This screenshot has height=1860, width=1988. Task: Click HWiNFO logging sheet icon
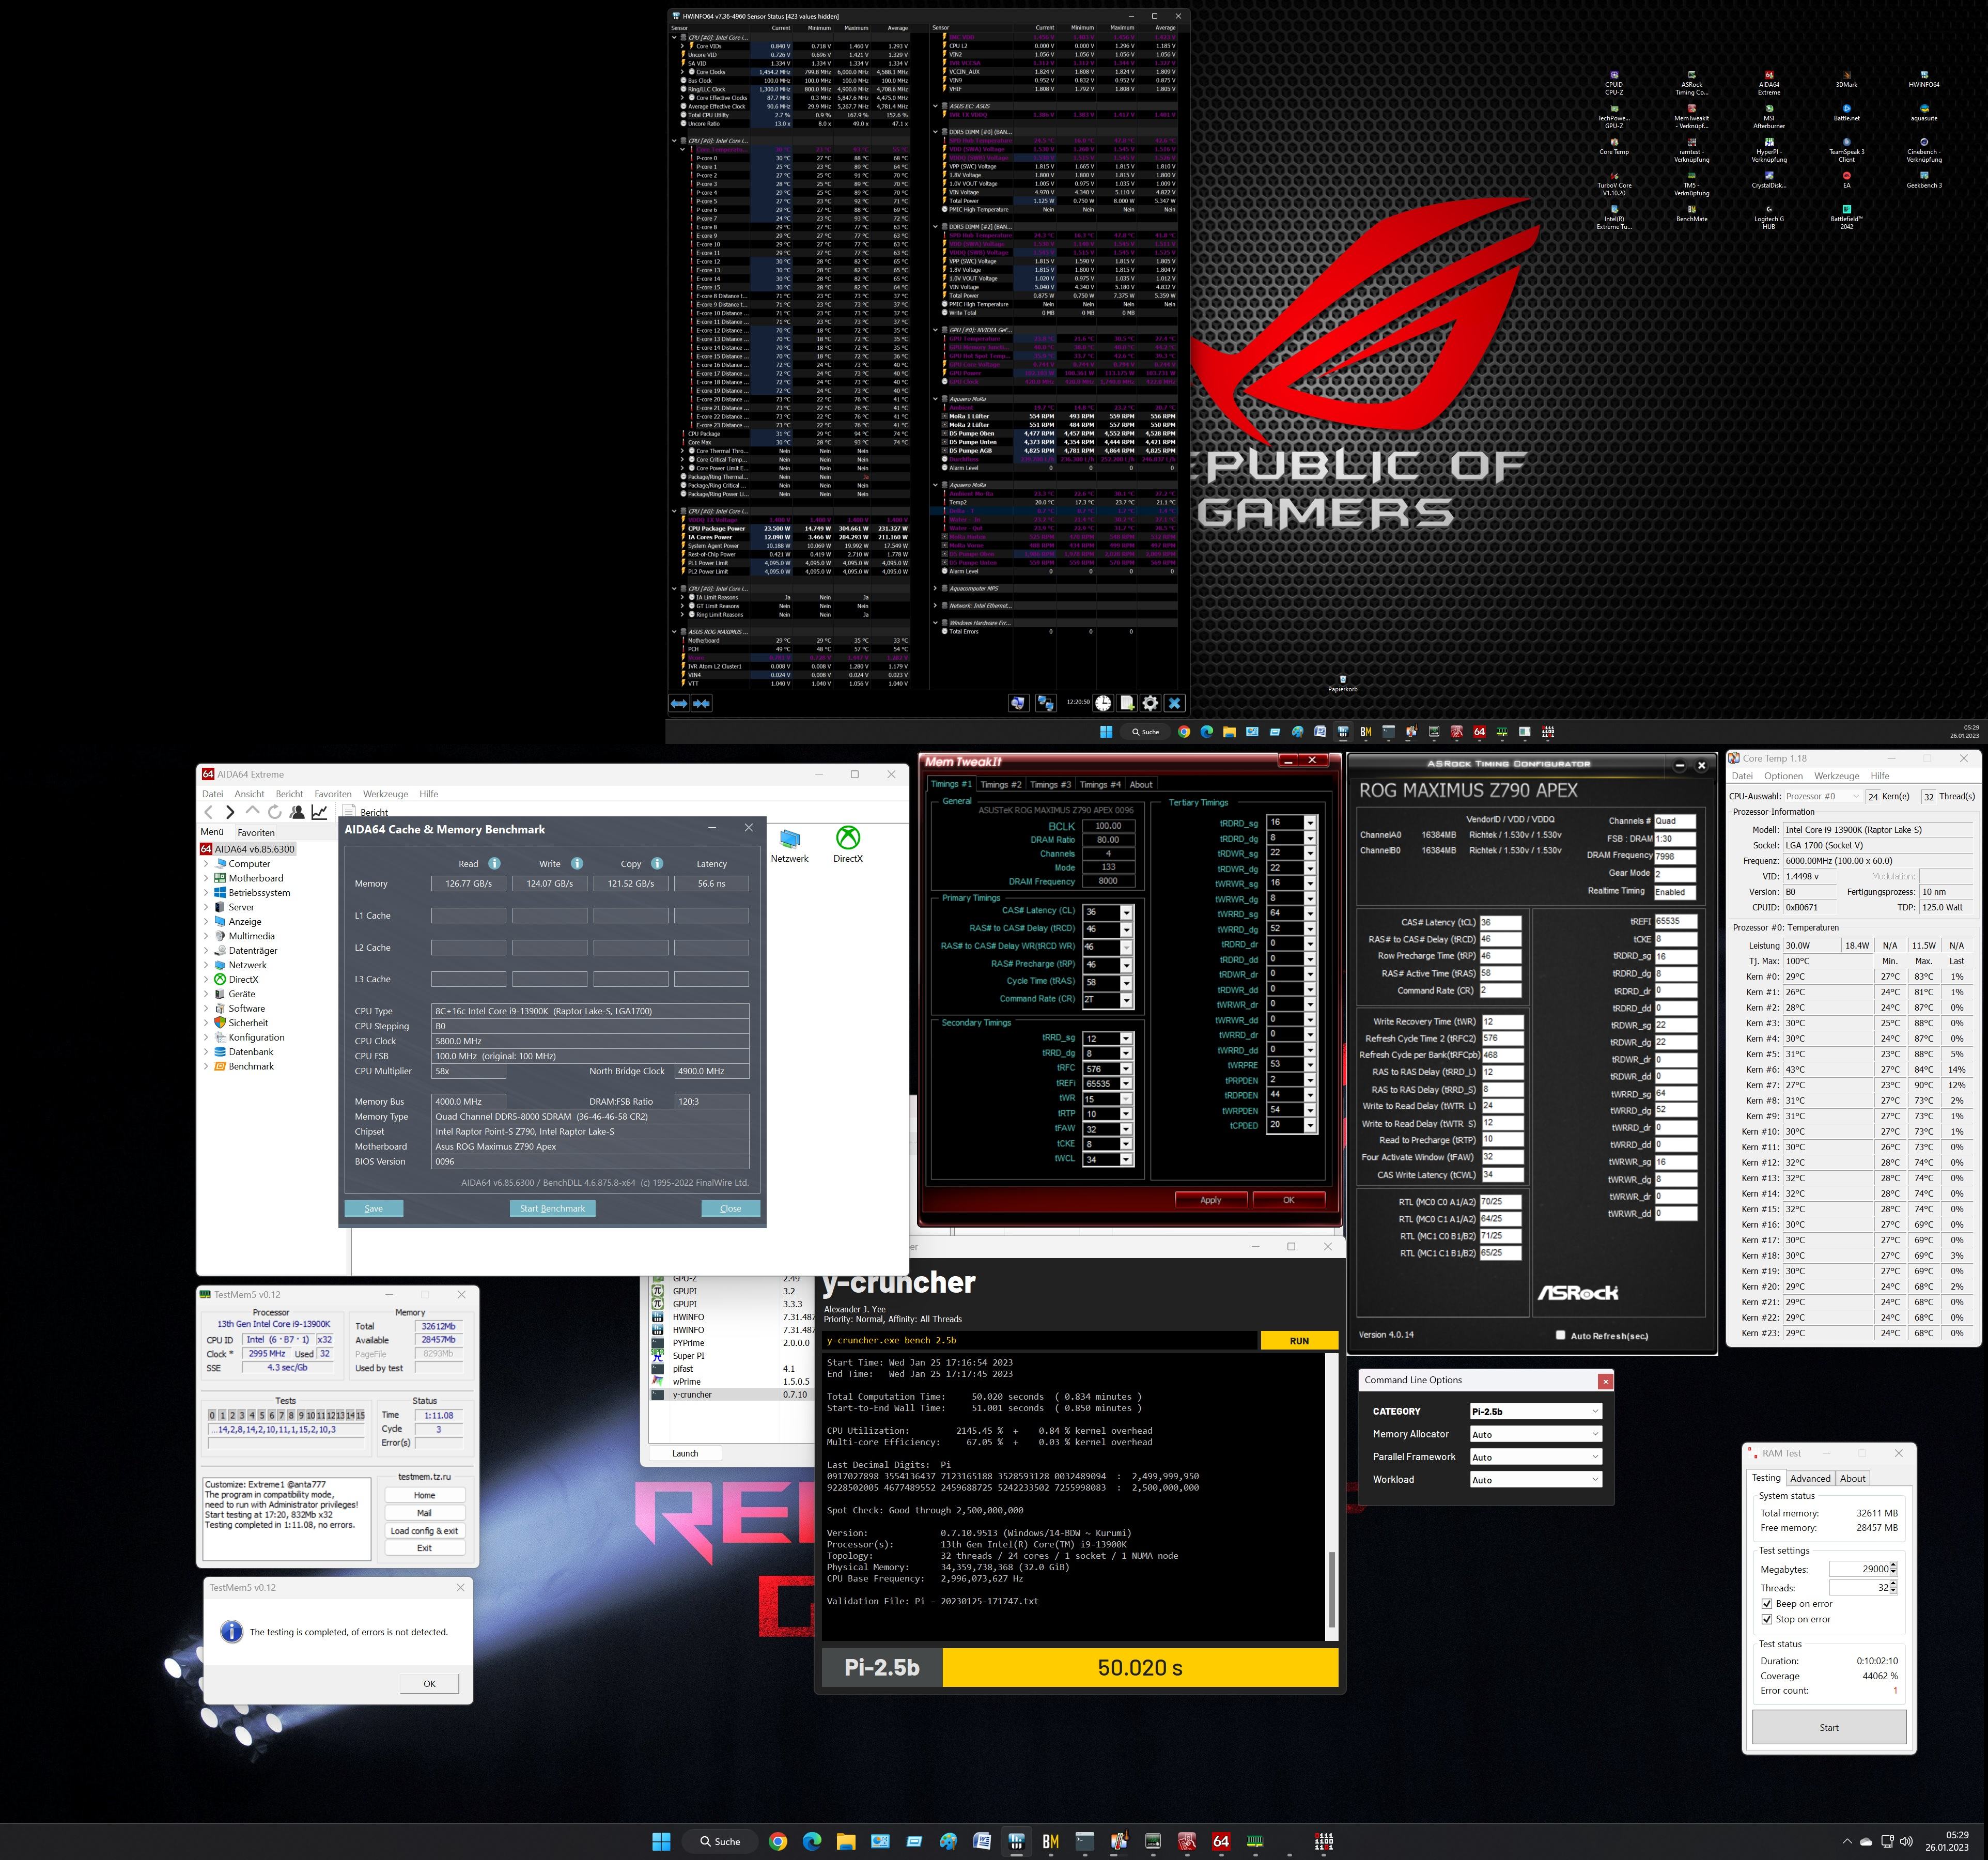point(1127,703)
